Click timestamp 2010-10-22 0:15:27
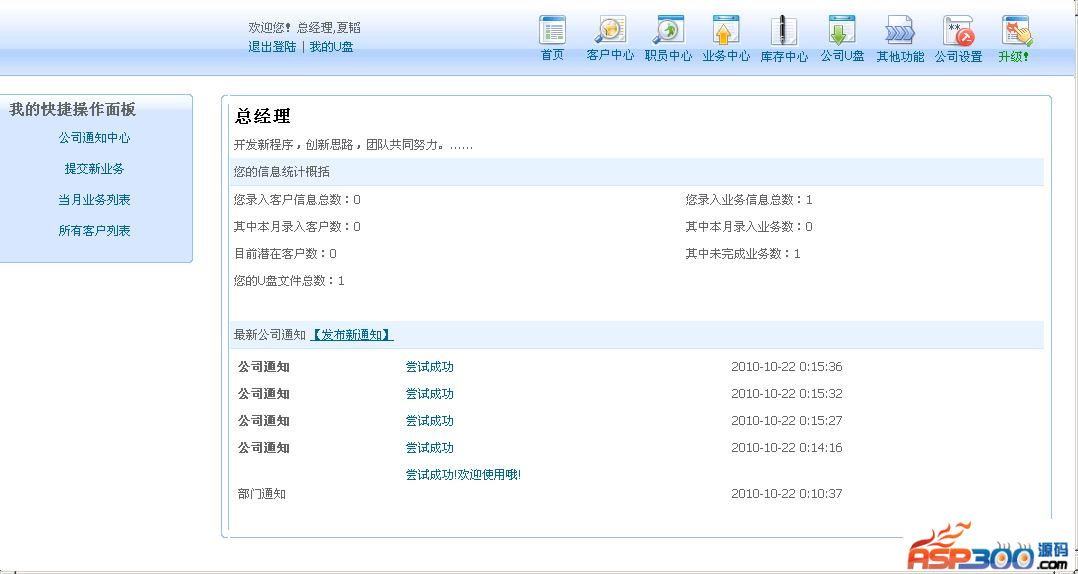 point(786,420)
